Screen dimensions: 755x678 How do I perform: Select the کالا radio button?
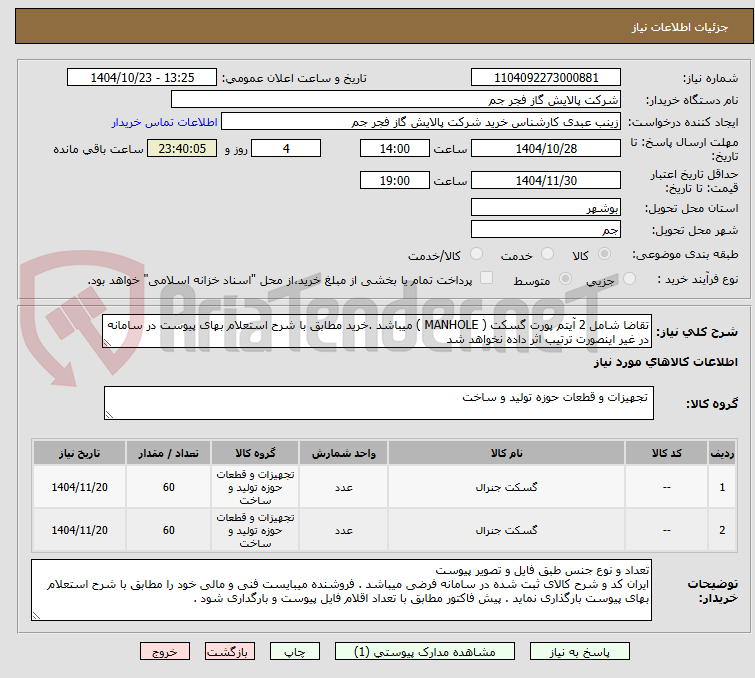604,254
